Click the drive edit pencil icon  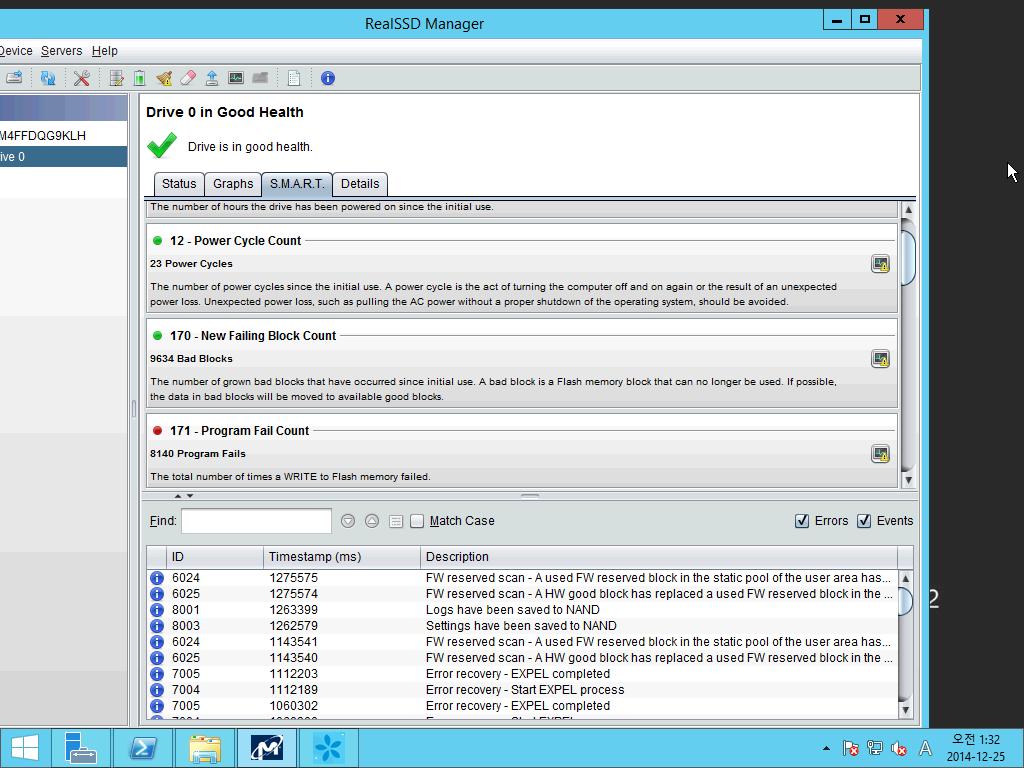[x=116, y=78]
